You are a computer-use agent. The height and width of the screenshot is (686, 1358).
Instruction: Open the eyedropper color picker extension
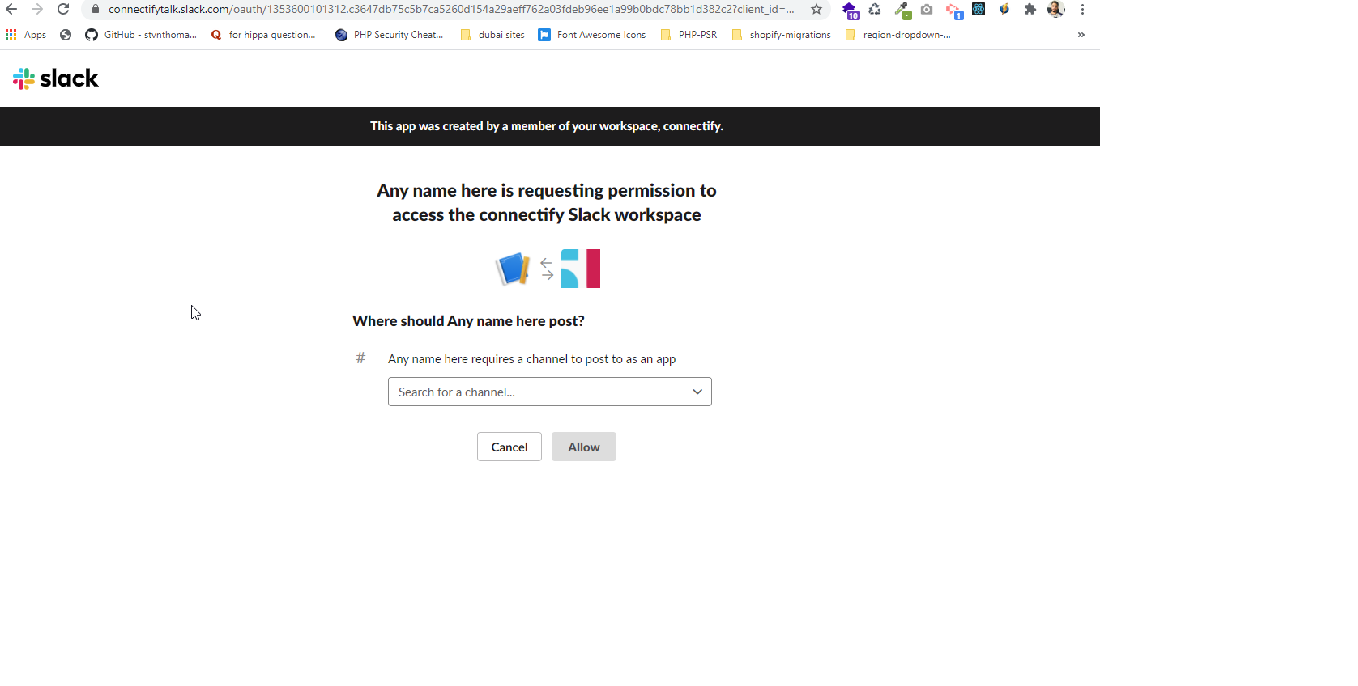(x=902, y=10)
